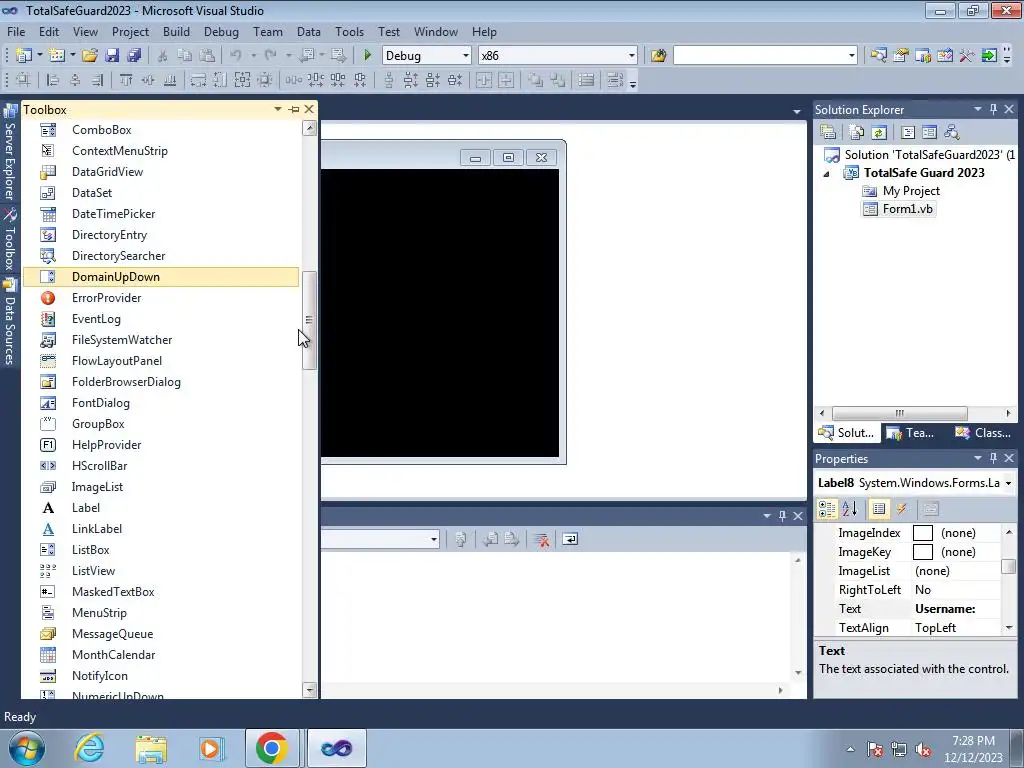1024x768 pixels.
Task: Click the Find in Files folder icon
Action: (658, 56)
